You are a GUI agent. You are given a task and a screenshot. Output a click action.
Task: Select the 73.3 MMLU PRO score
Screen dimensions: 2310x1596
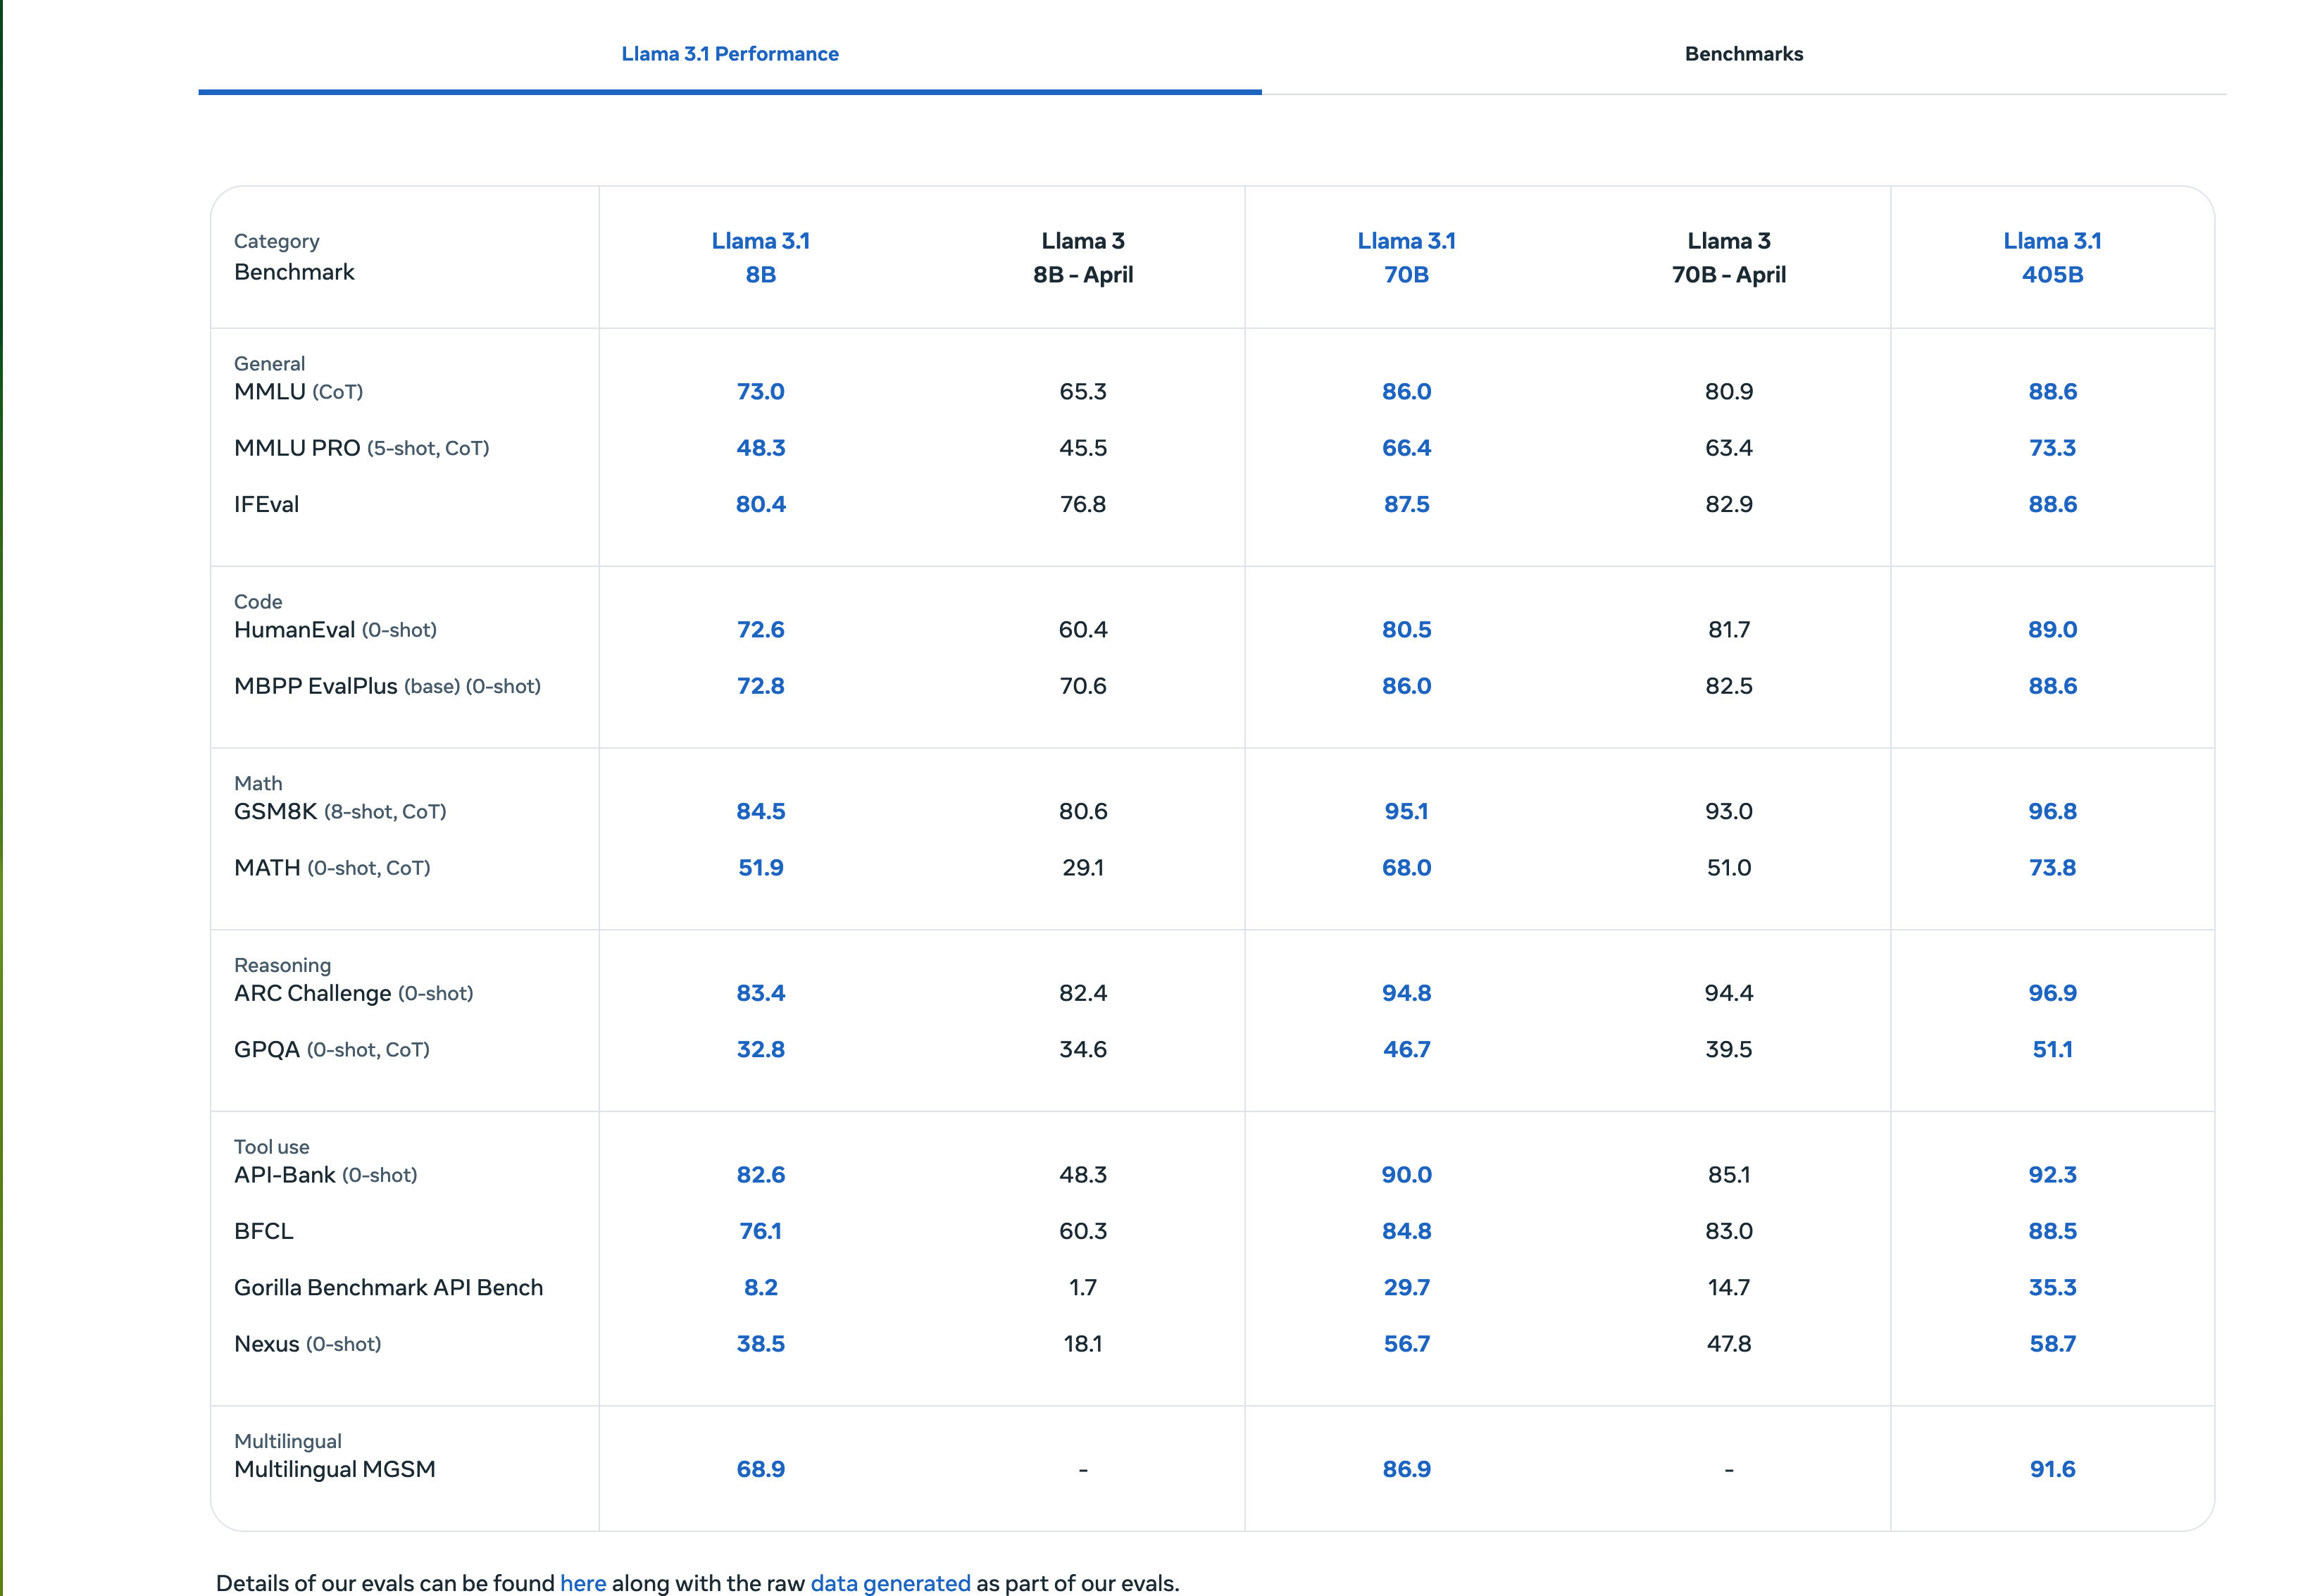coord(2052,448)
